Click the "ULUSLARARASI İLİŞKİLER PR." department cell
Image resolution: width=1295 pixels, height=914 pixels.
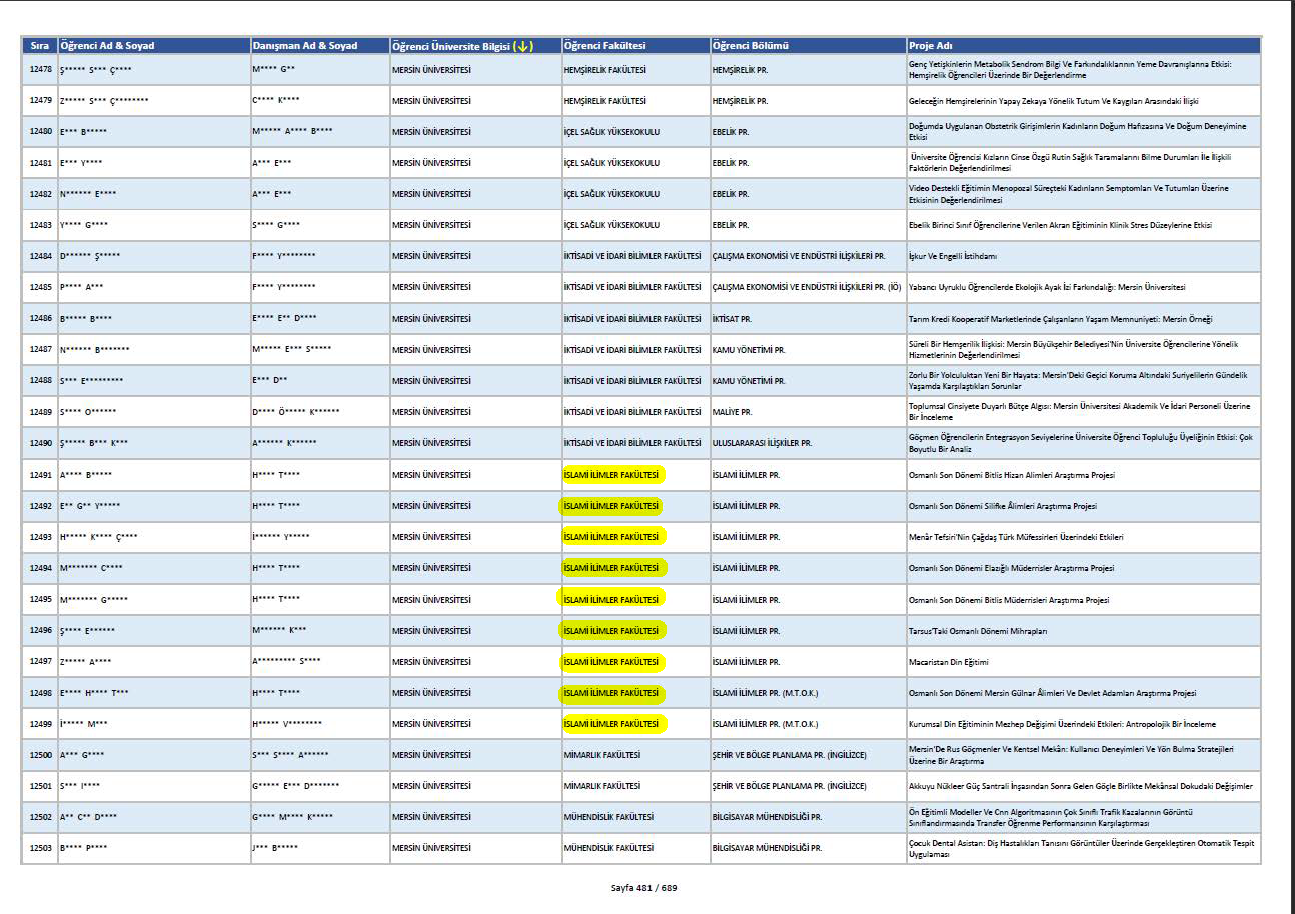tap(761, 443)
